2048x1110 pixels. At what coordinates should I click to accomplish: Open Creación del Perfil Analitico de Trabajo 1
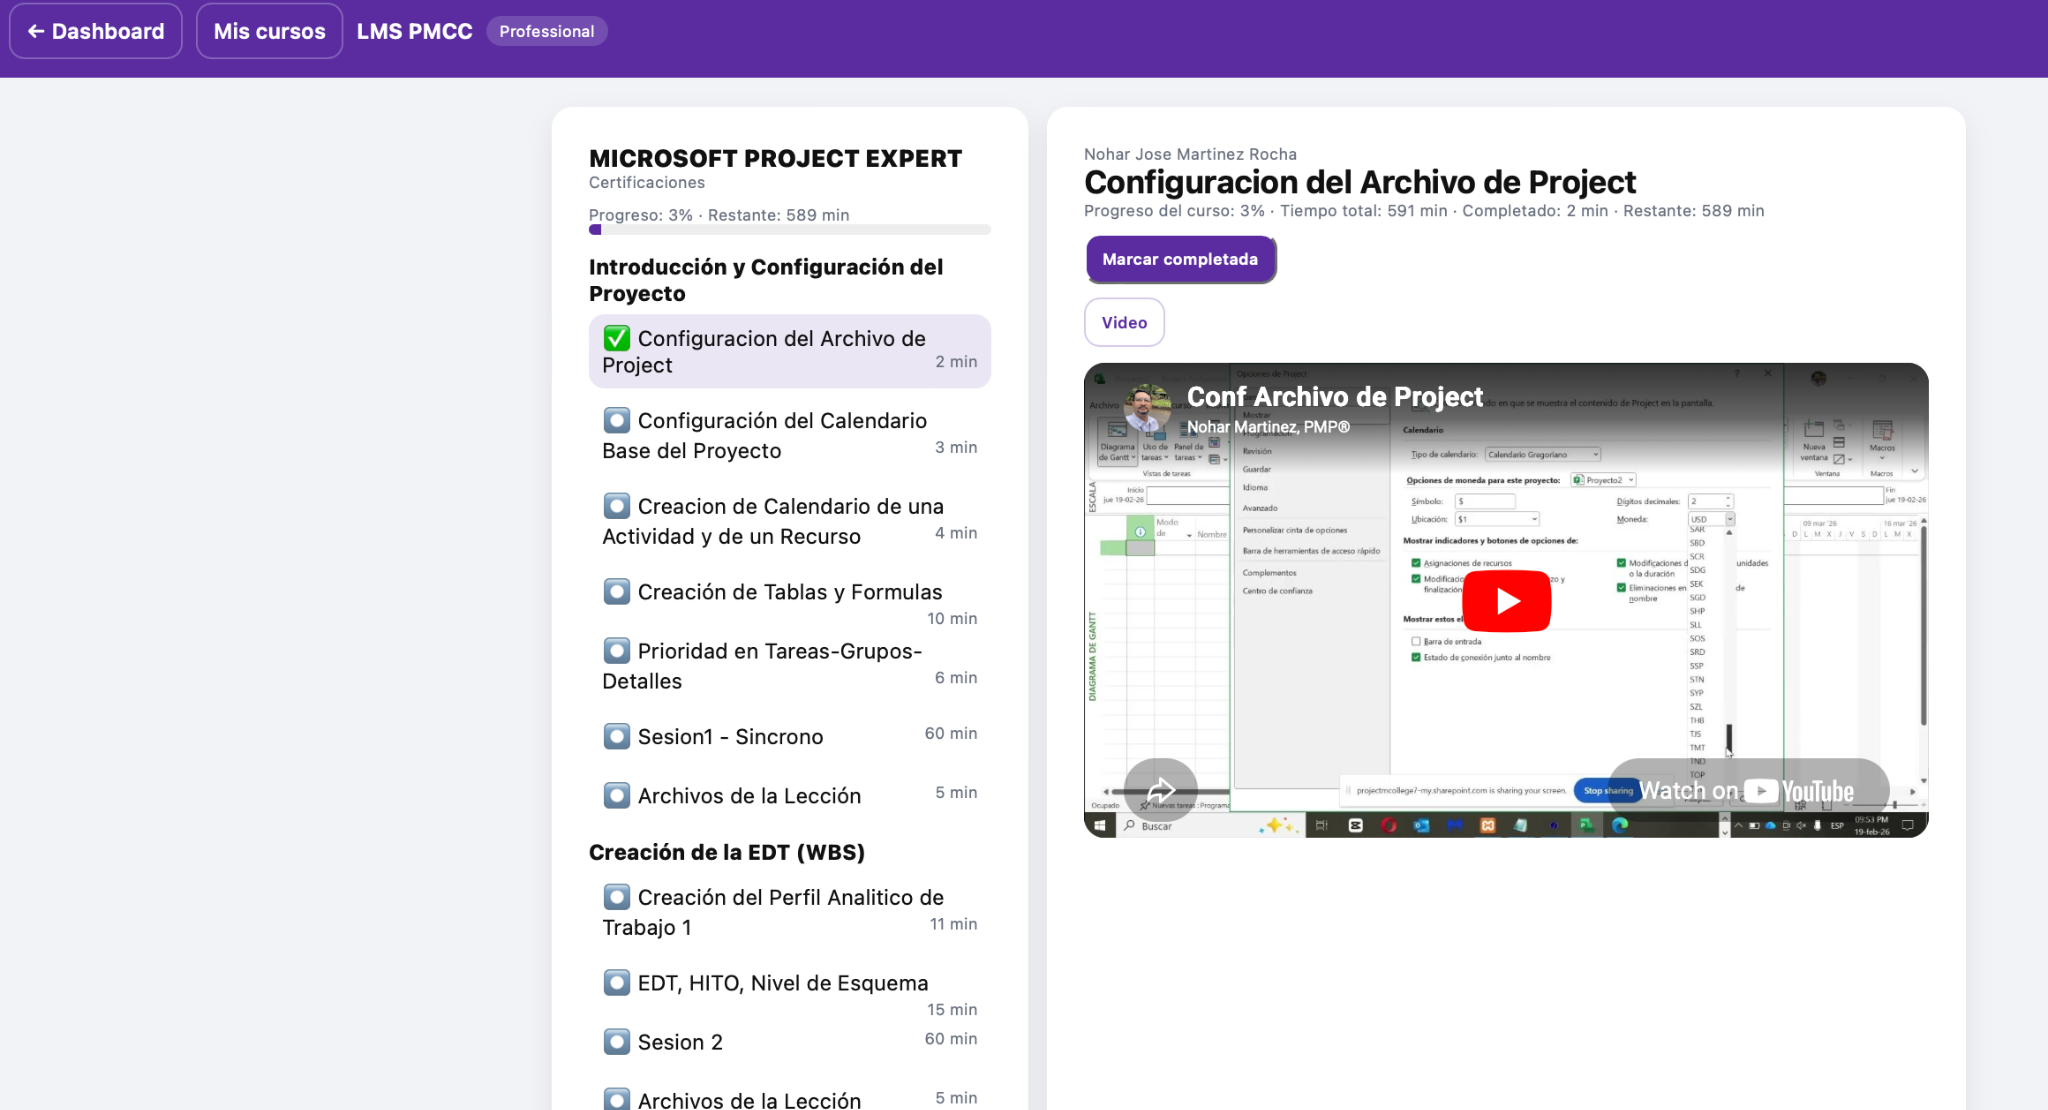(790, 912)
